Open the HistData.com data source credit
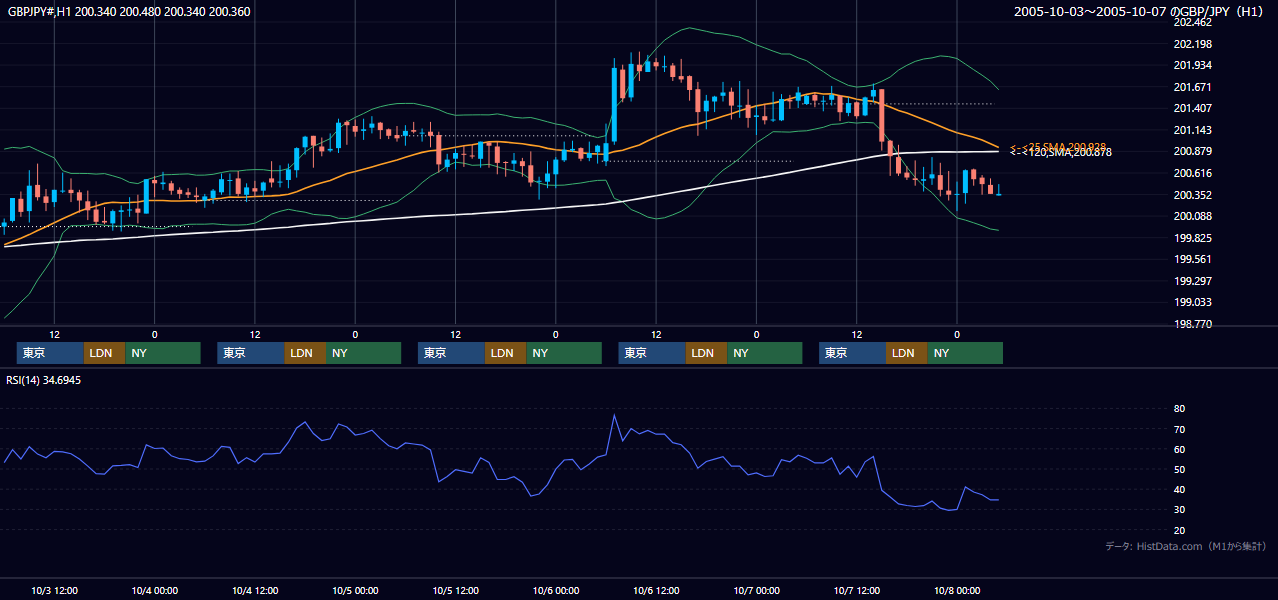 1186,547
